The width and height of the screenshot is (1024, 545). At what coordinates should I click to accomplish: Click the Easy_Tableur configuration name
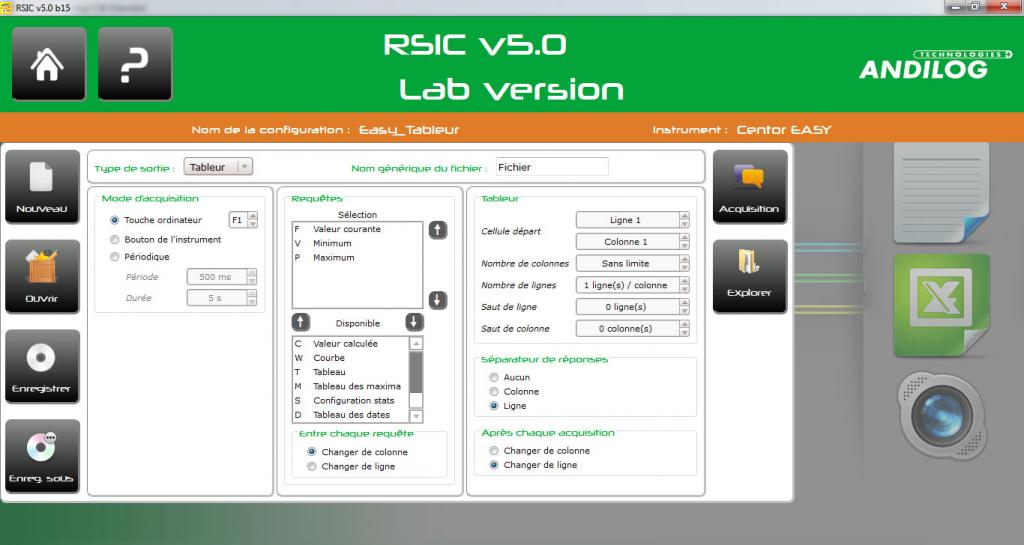click(x=409, y=130)
